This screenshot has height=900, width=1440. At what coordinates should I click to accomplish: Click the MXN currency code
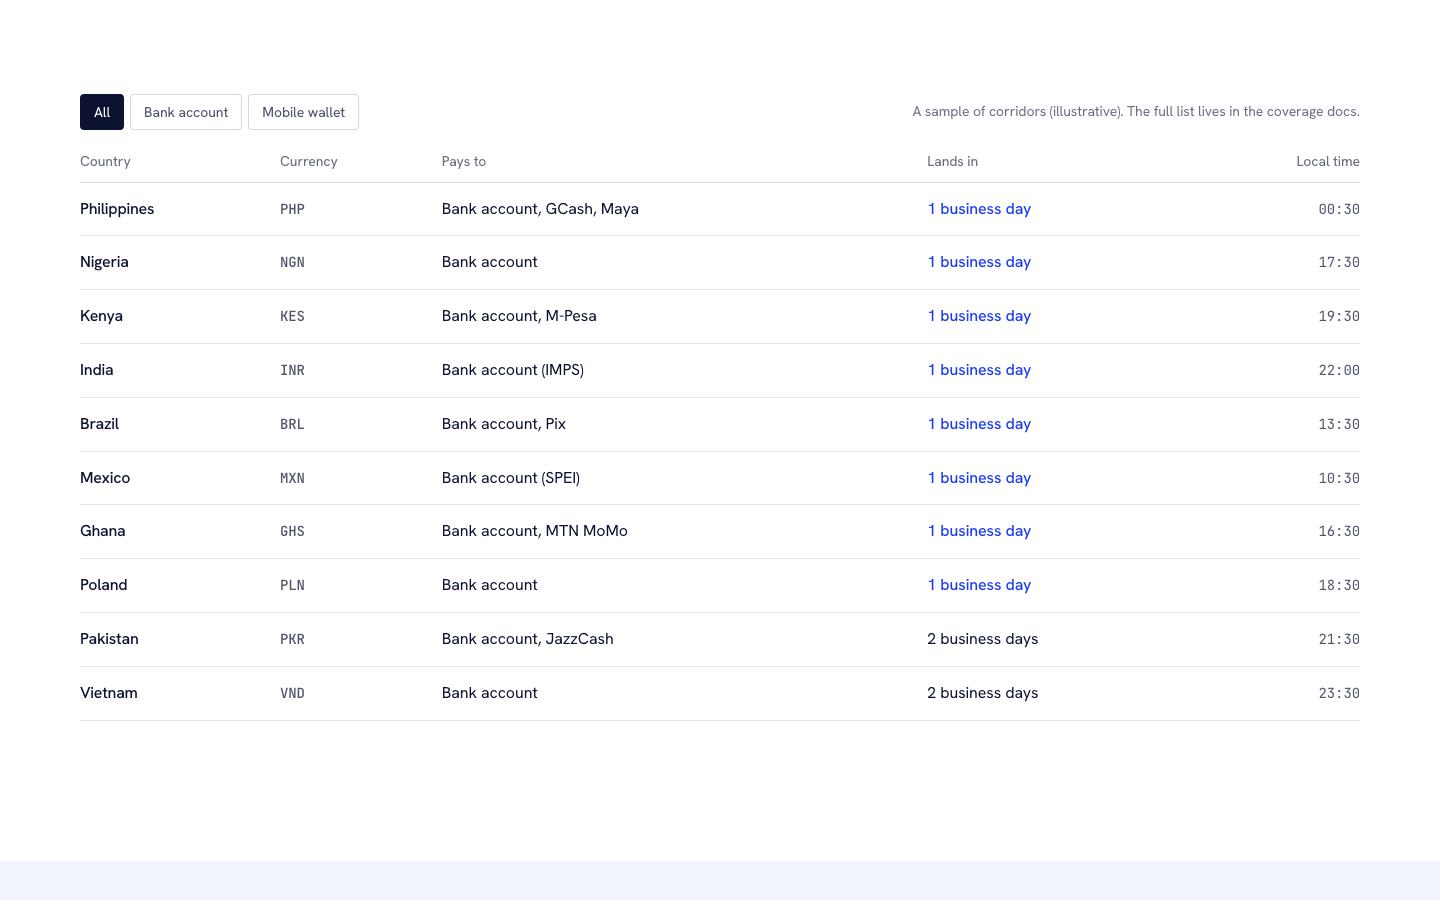tap(292, 478)
